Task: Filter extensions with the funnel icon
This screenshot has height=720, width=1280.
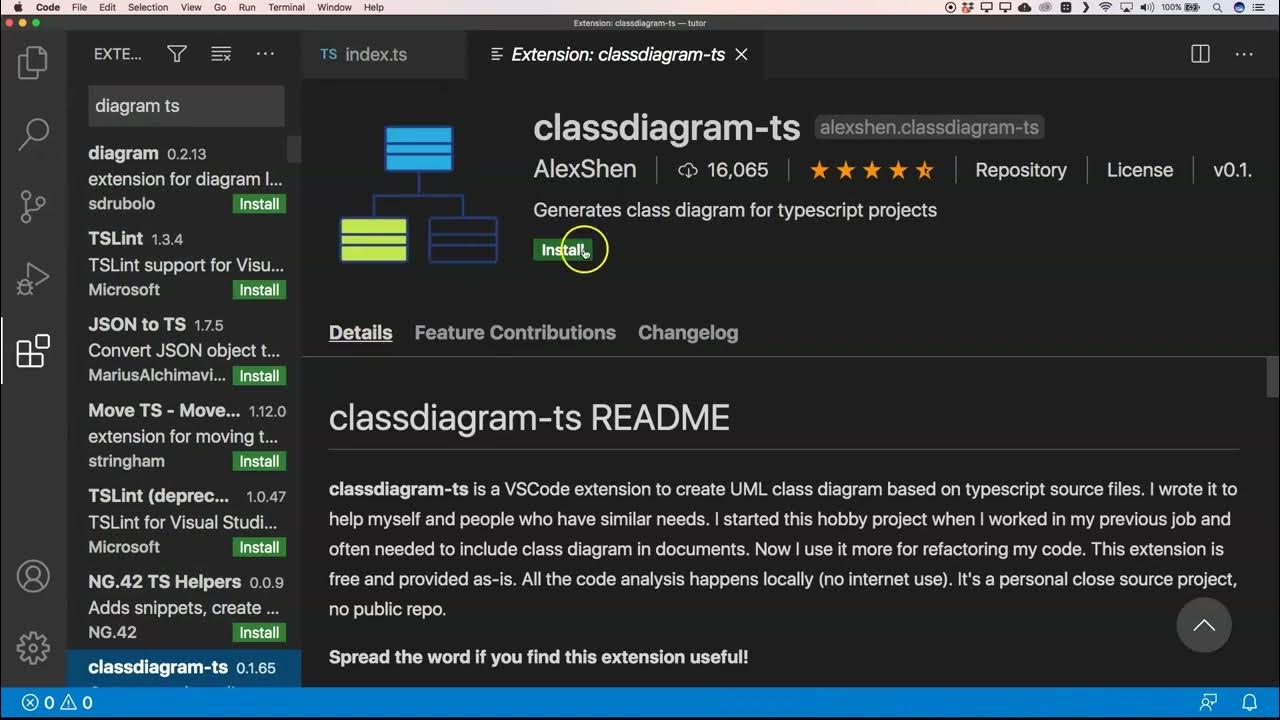Action: [177, 54]
